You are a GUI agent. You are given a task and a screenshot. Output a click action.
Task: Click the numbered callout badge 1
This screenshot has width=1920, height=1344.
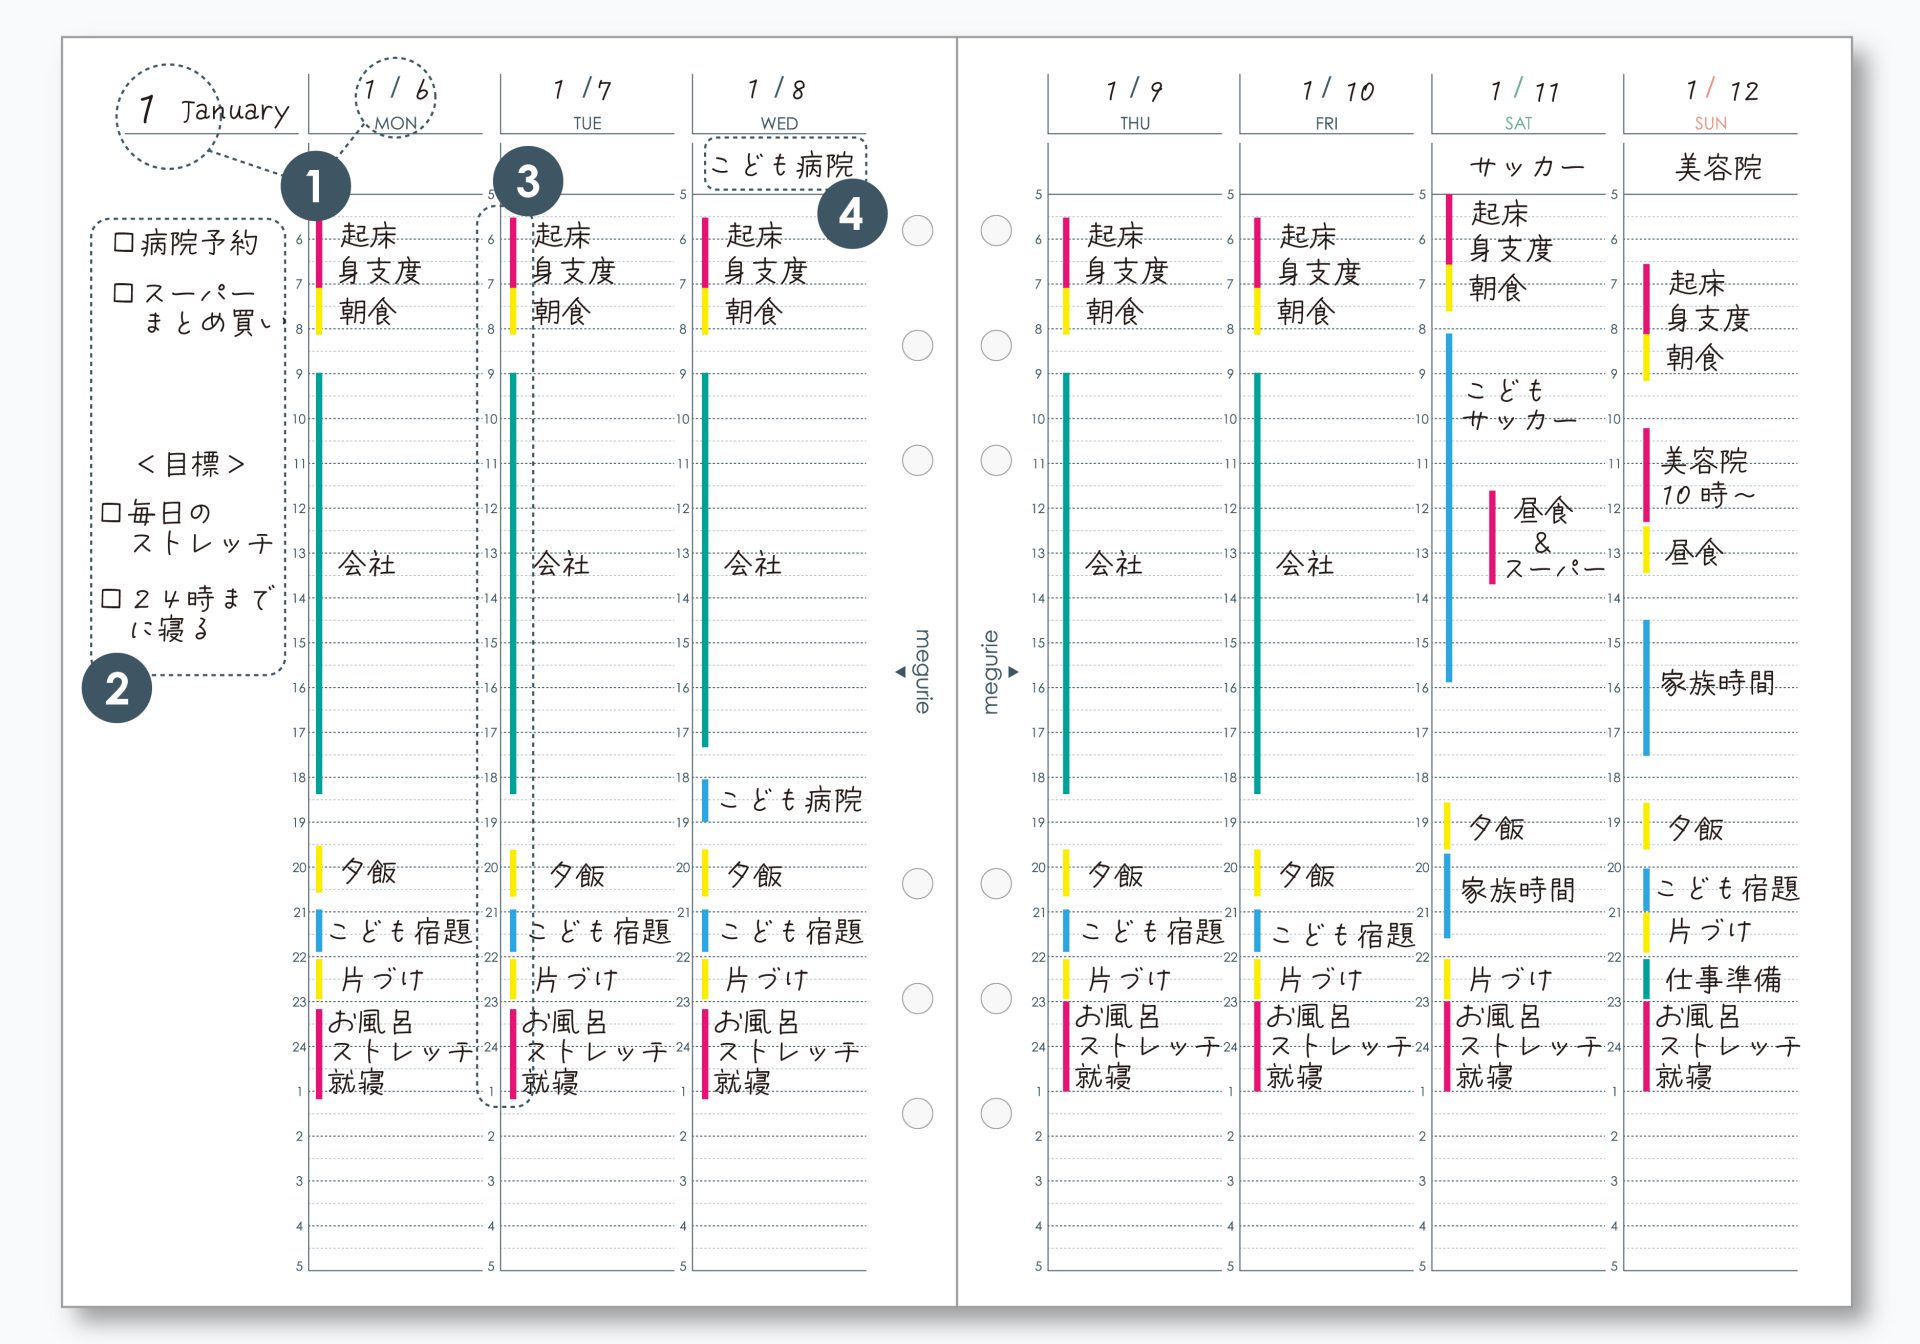[x=315, y=186]
